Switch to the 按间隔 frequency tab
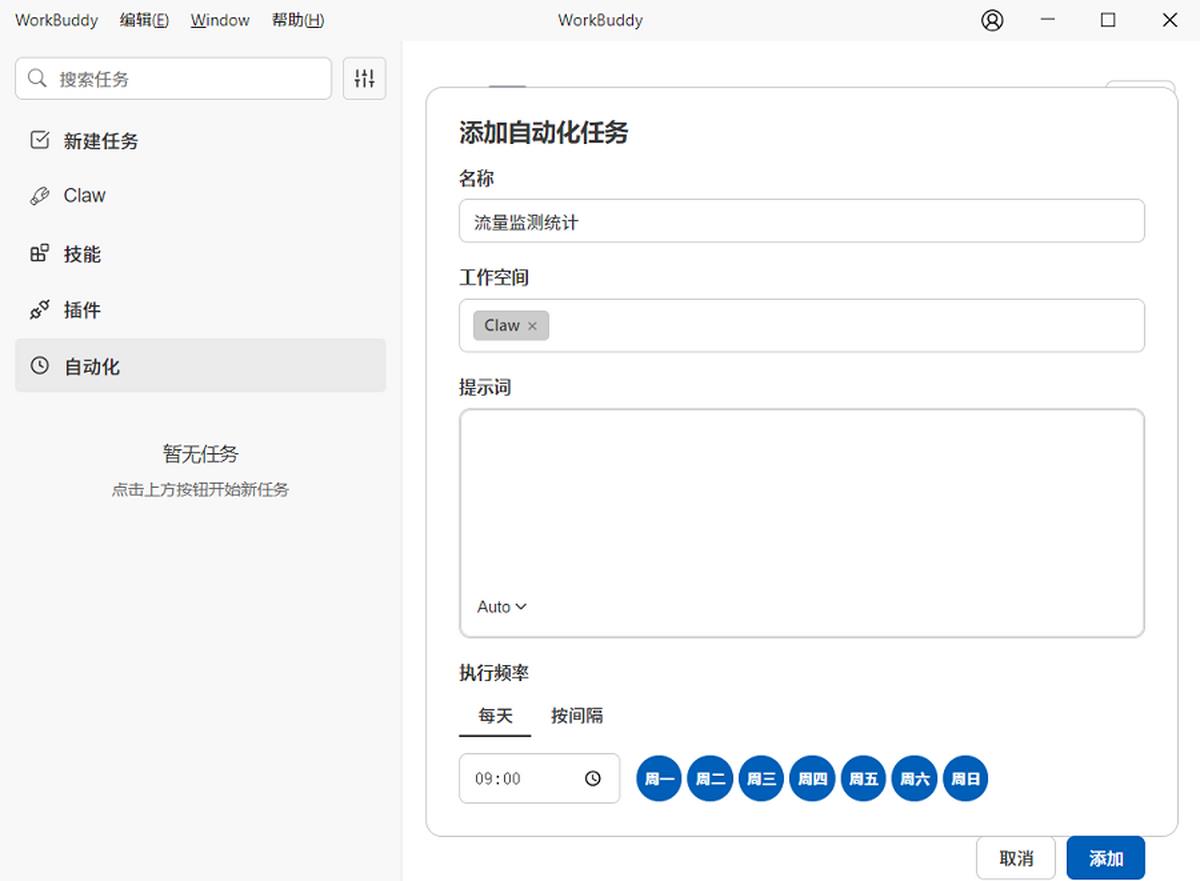The width and height of the screenshot is (1200, 881). click(x=577, y=716)
